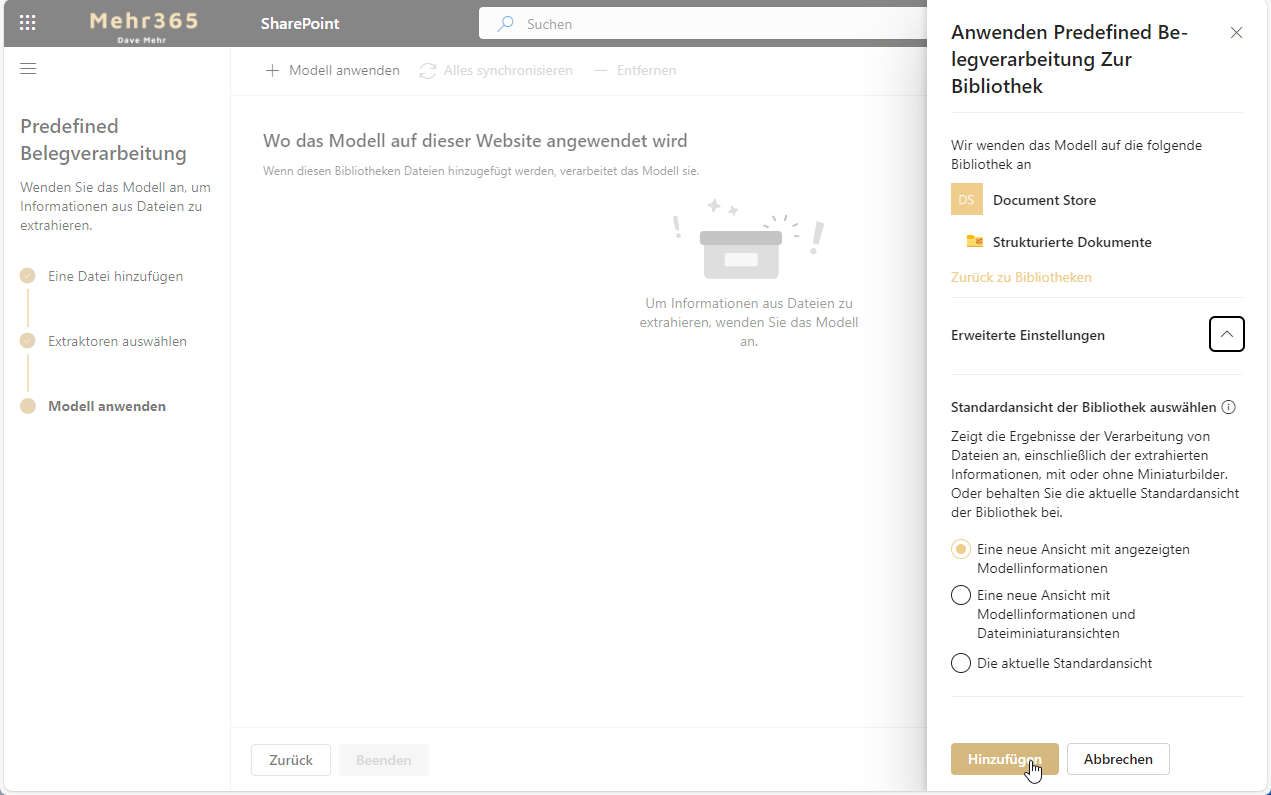
Task: Click the Beenden button
Action: coord(384,760)
